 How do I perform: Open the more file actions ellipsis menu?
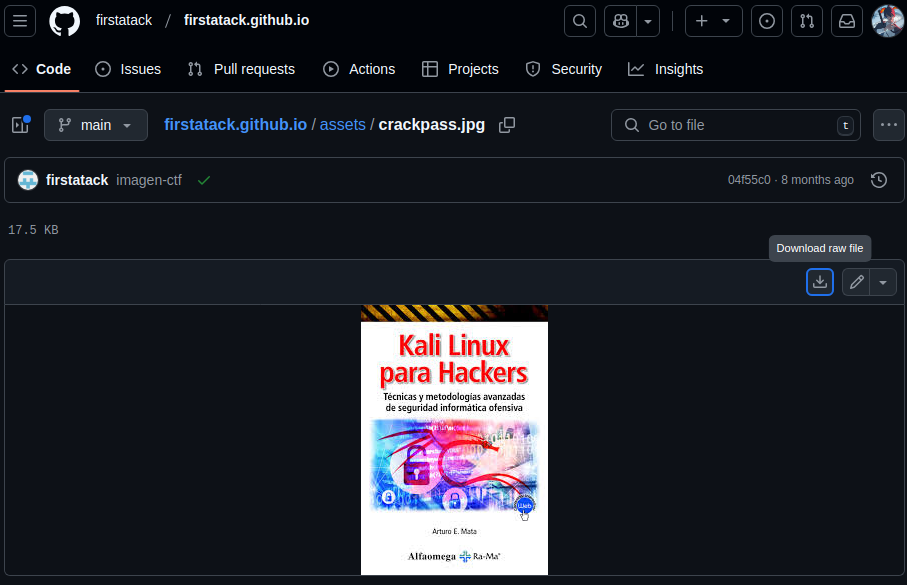[x=888, y=125]
